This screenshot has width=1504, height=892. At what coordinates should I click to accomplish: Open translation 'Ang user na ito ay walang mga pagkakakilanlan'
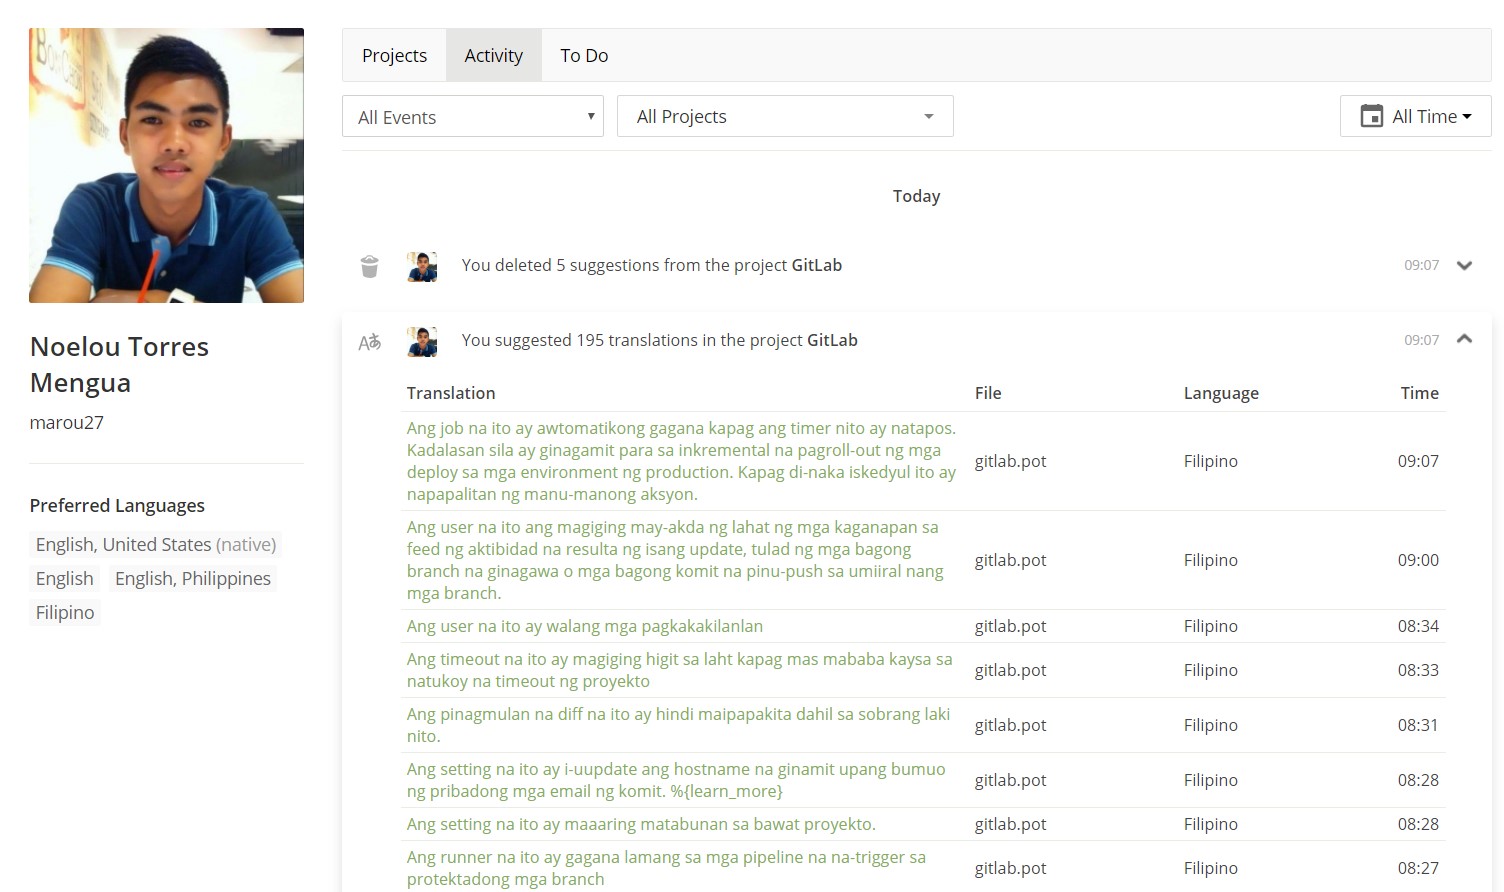point(585,626)
